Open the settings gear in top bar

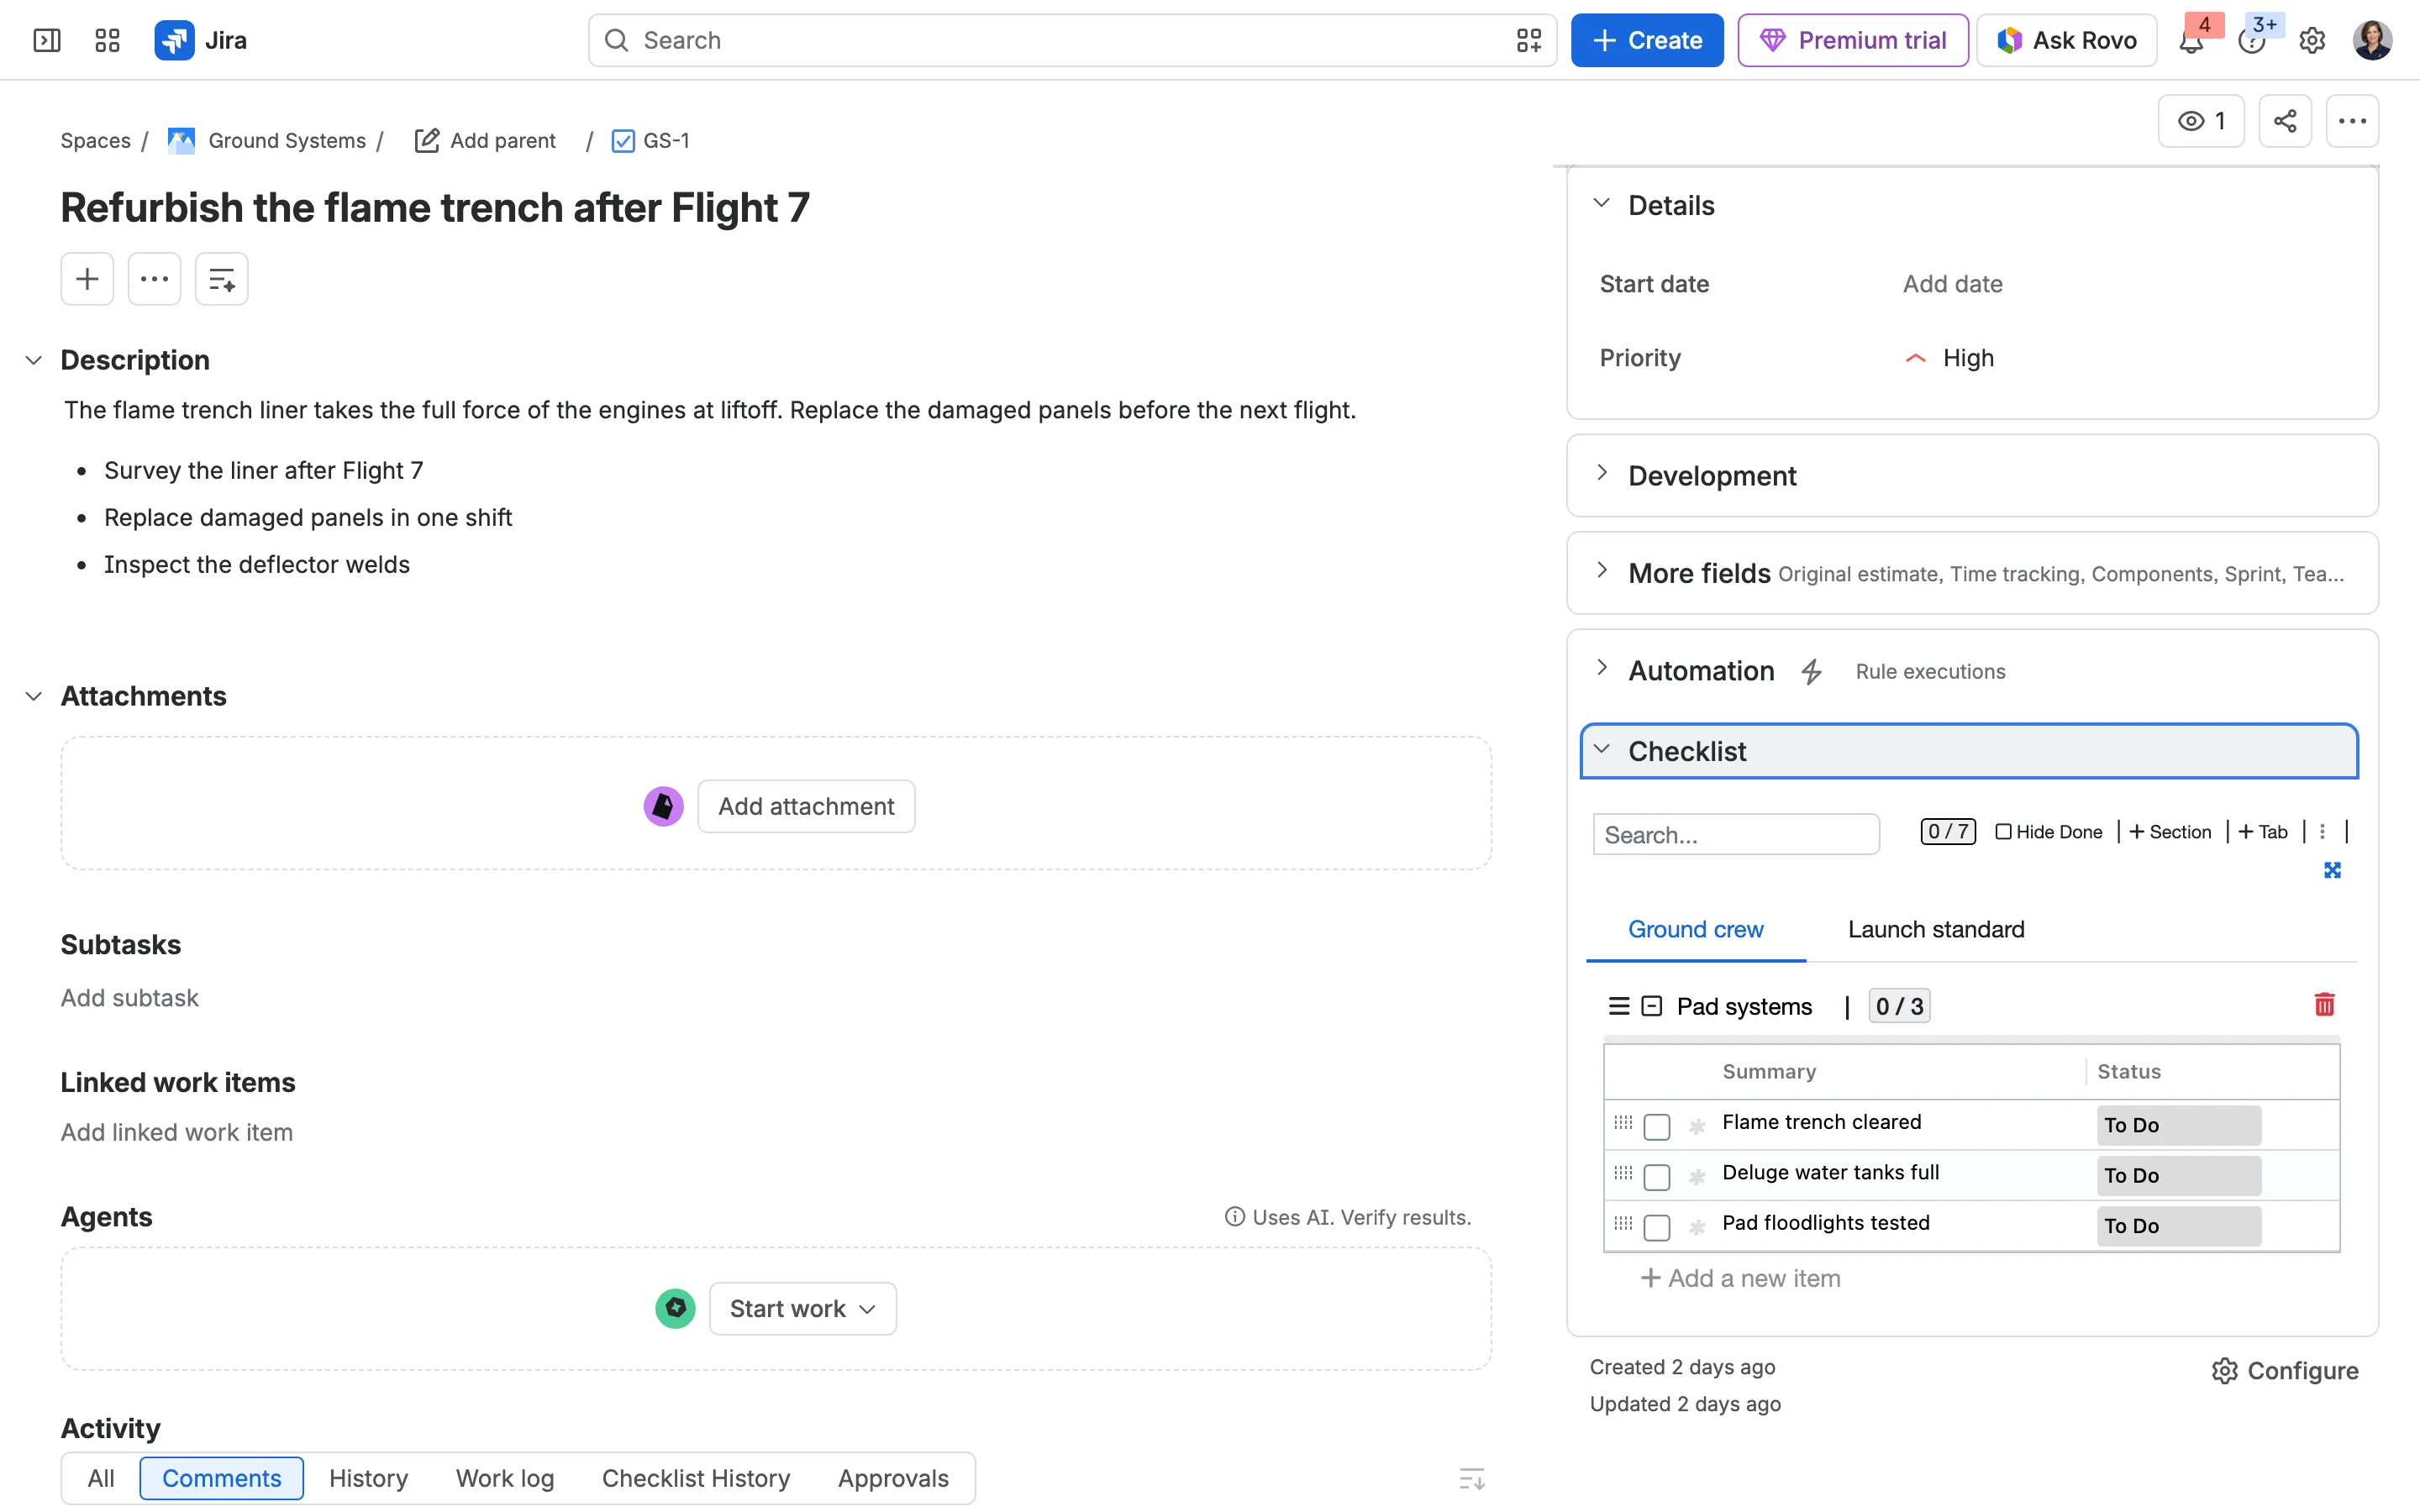[x=2312, y=40]
